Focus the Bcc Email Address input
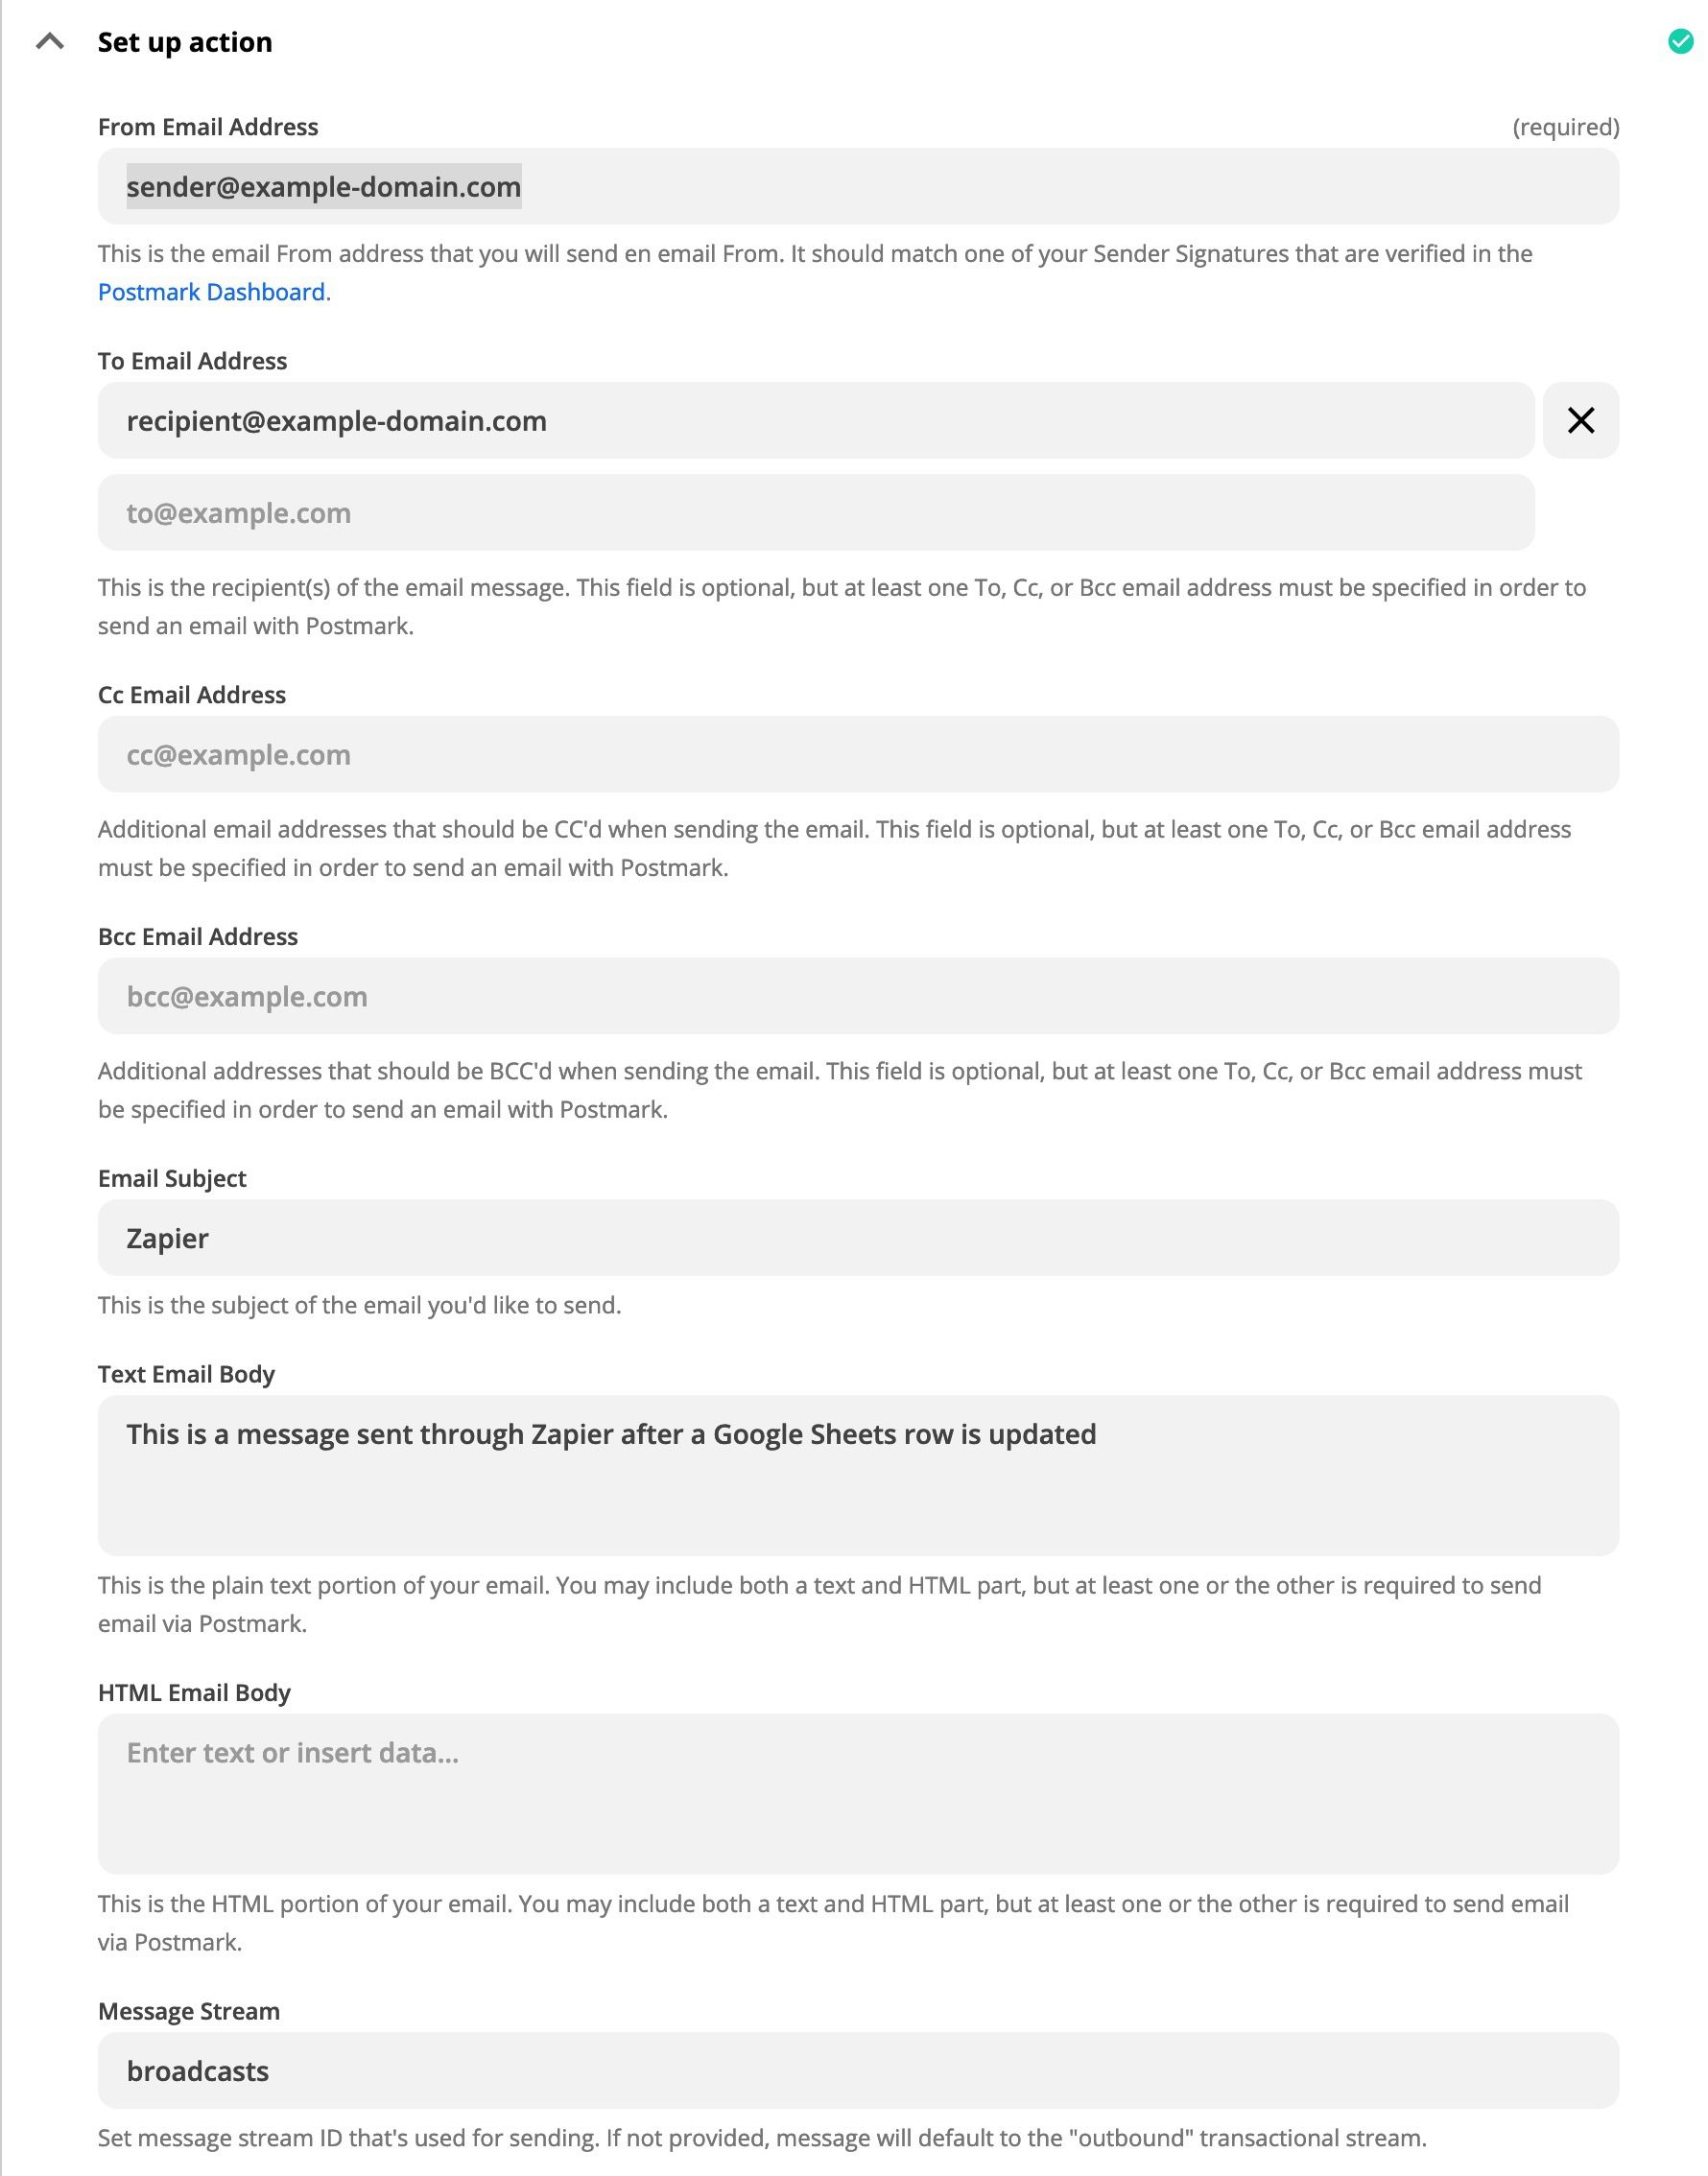The image size is (1708, 2176). click(x=858, y=997)
